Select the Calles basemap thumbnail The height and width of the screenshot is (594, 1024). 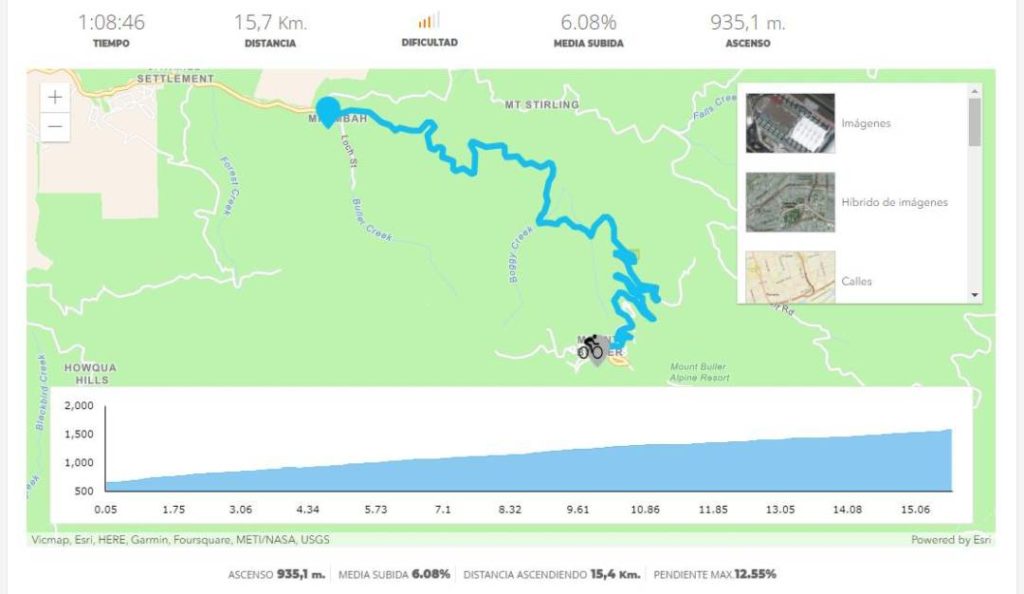pyautogui.click(x=790, y=277)
